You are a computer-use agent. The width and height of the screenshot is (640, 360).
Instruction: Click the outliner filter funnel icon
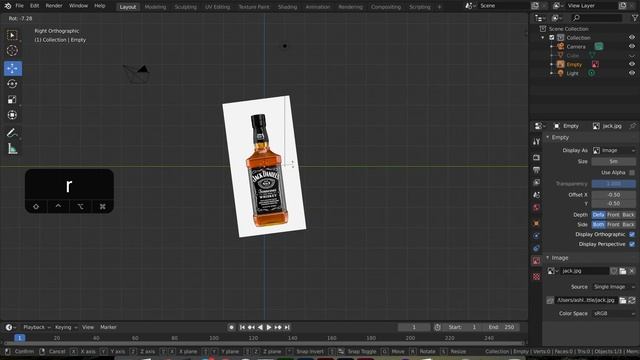(x=635, y=18)
